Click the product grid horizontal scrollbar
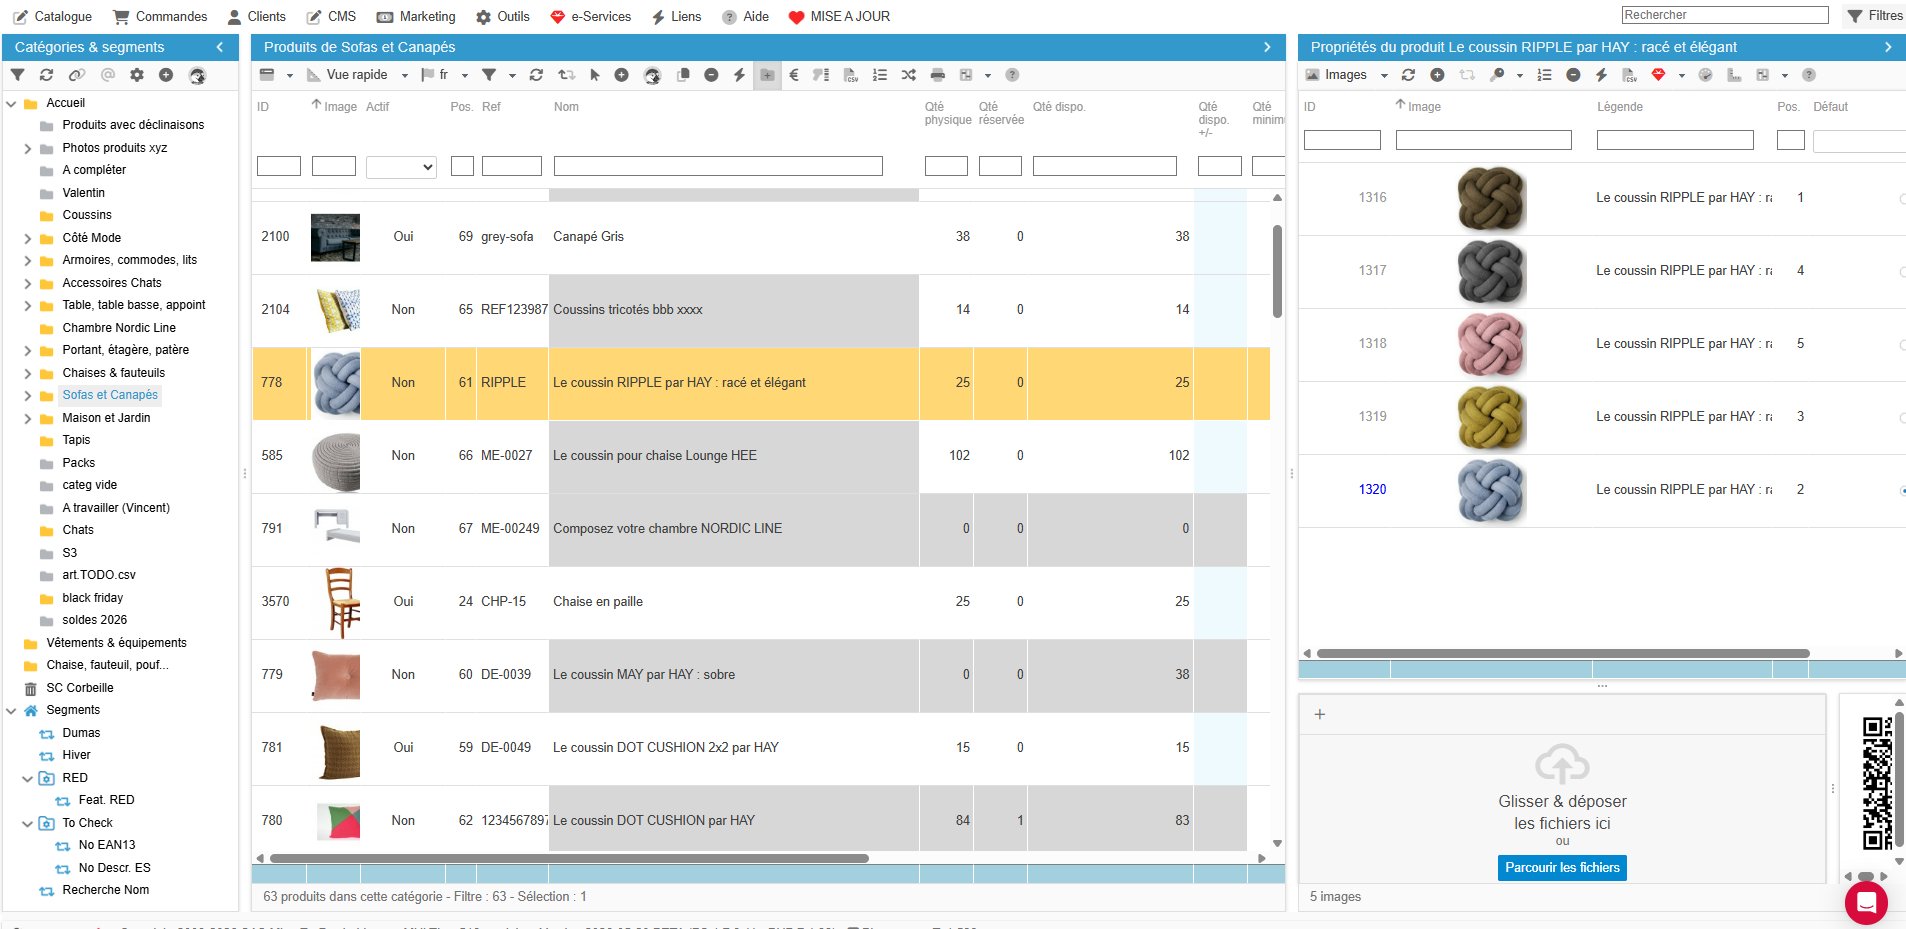1906x929 pixels. 569,858
